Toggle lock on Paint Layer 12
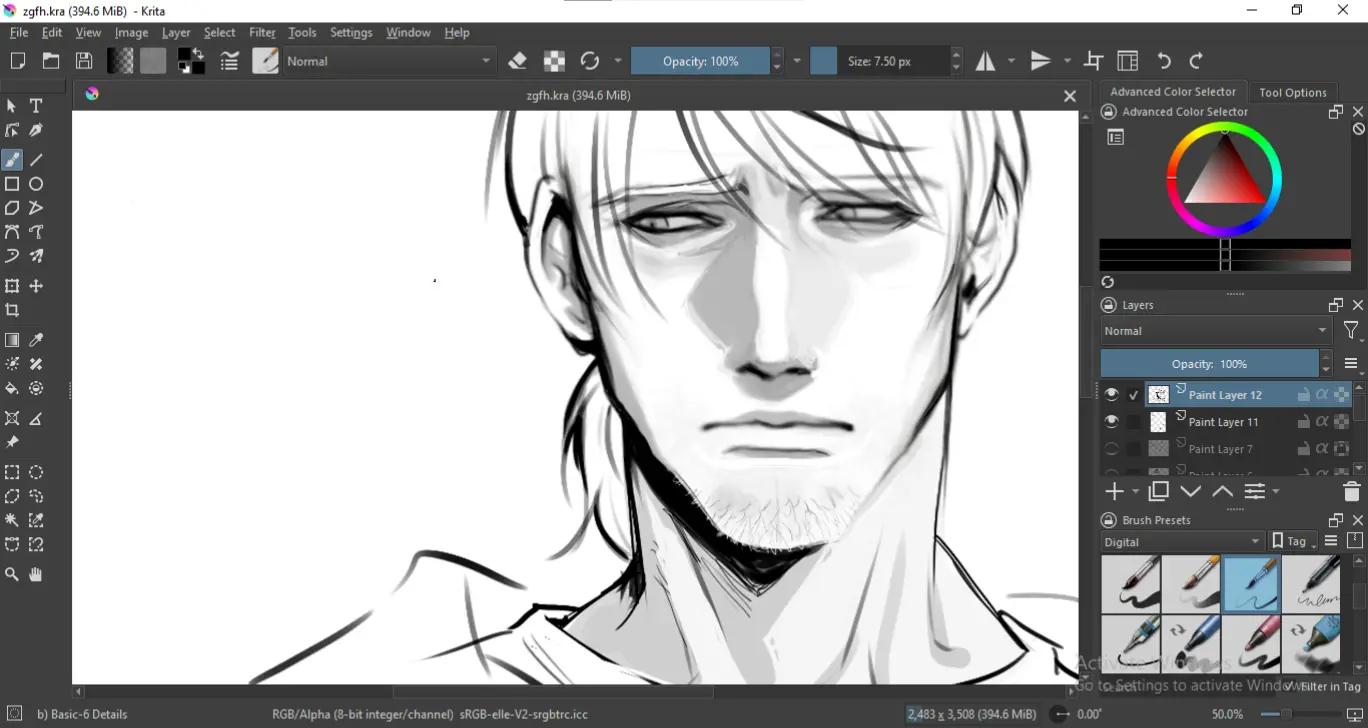The height and width of the screenshot is (728, 1368). pyautogui.click(x=1303, y=395)
